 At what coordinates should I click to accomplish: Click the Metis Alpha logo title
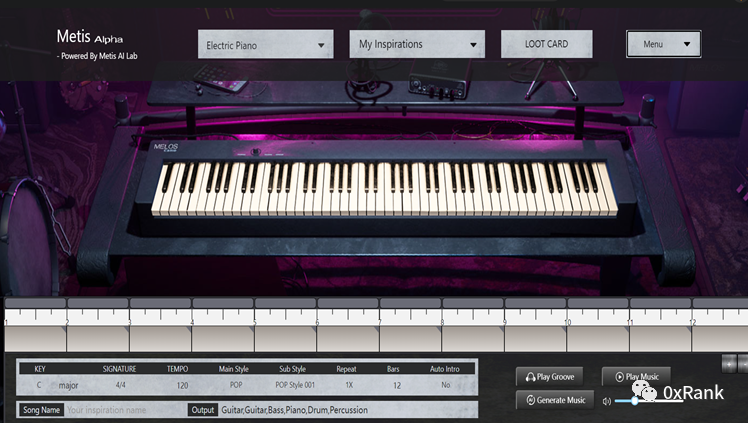[90, 37]
